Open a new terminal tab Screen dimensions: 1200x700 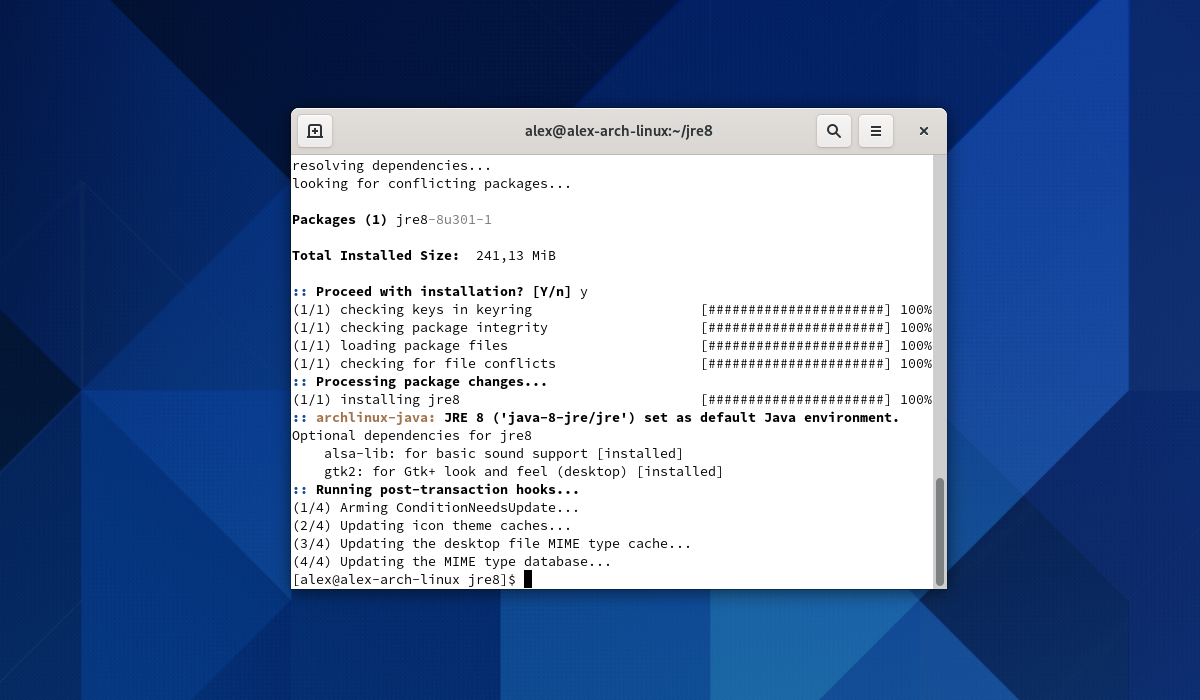315,131
